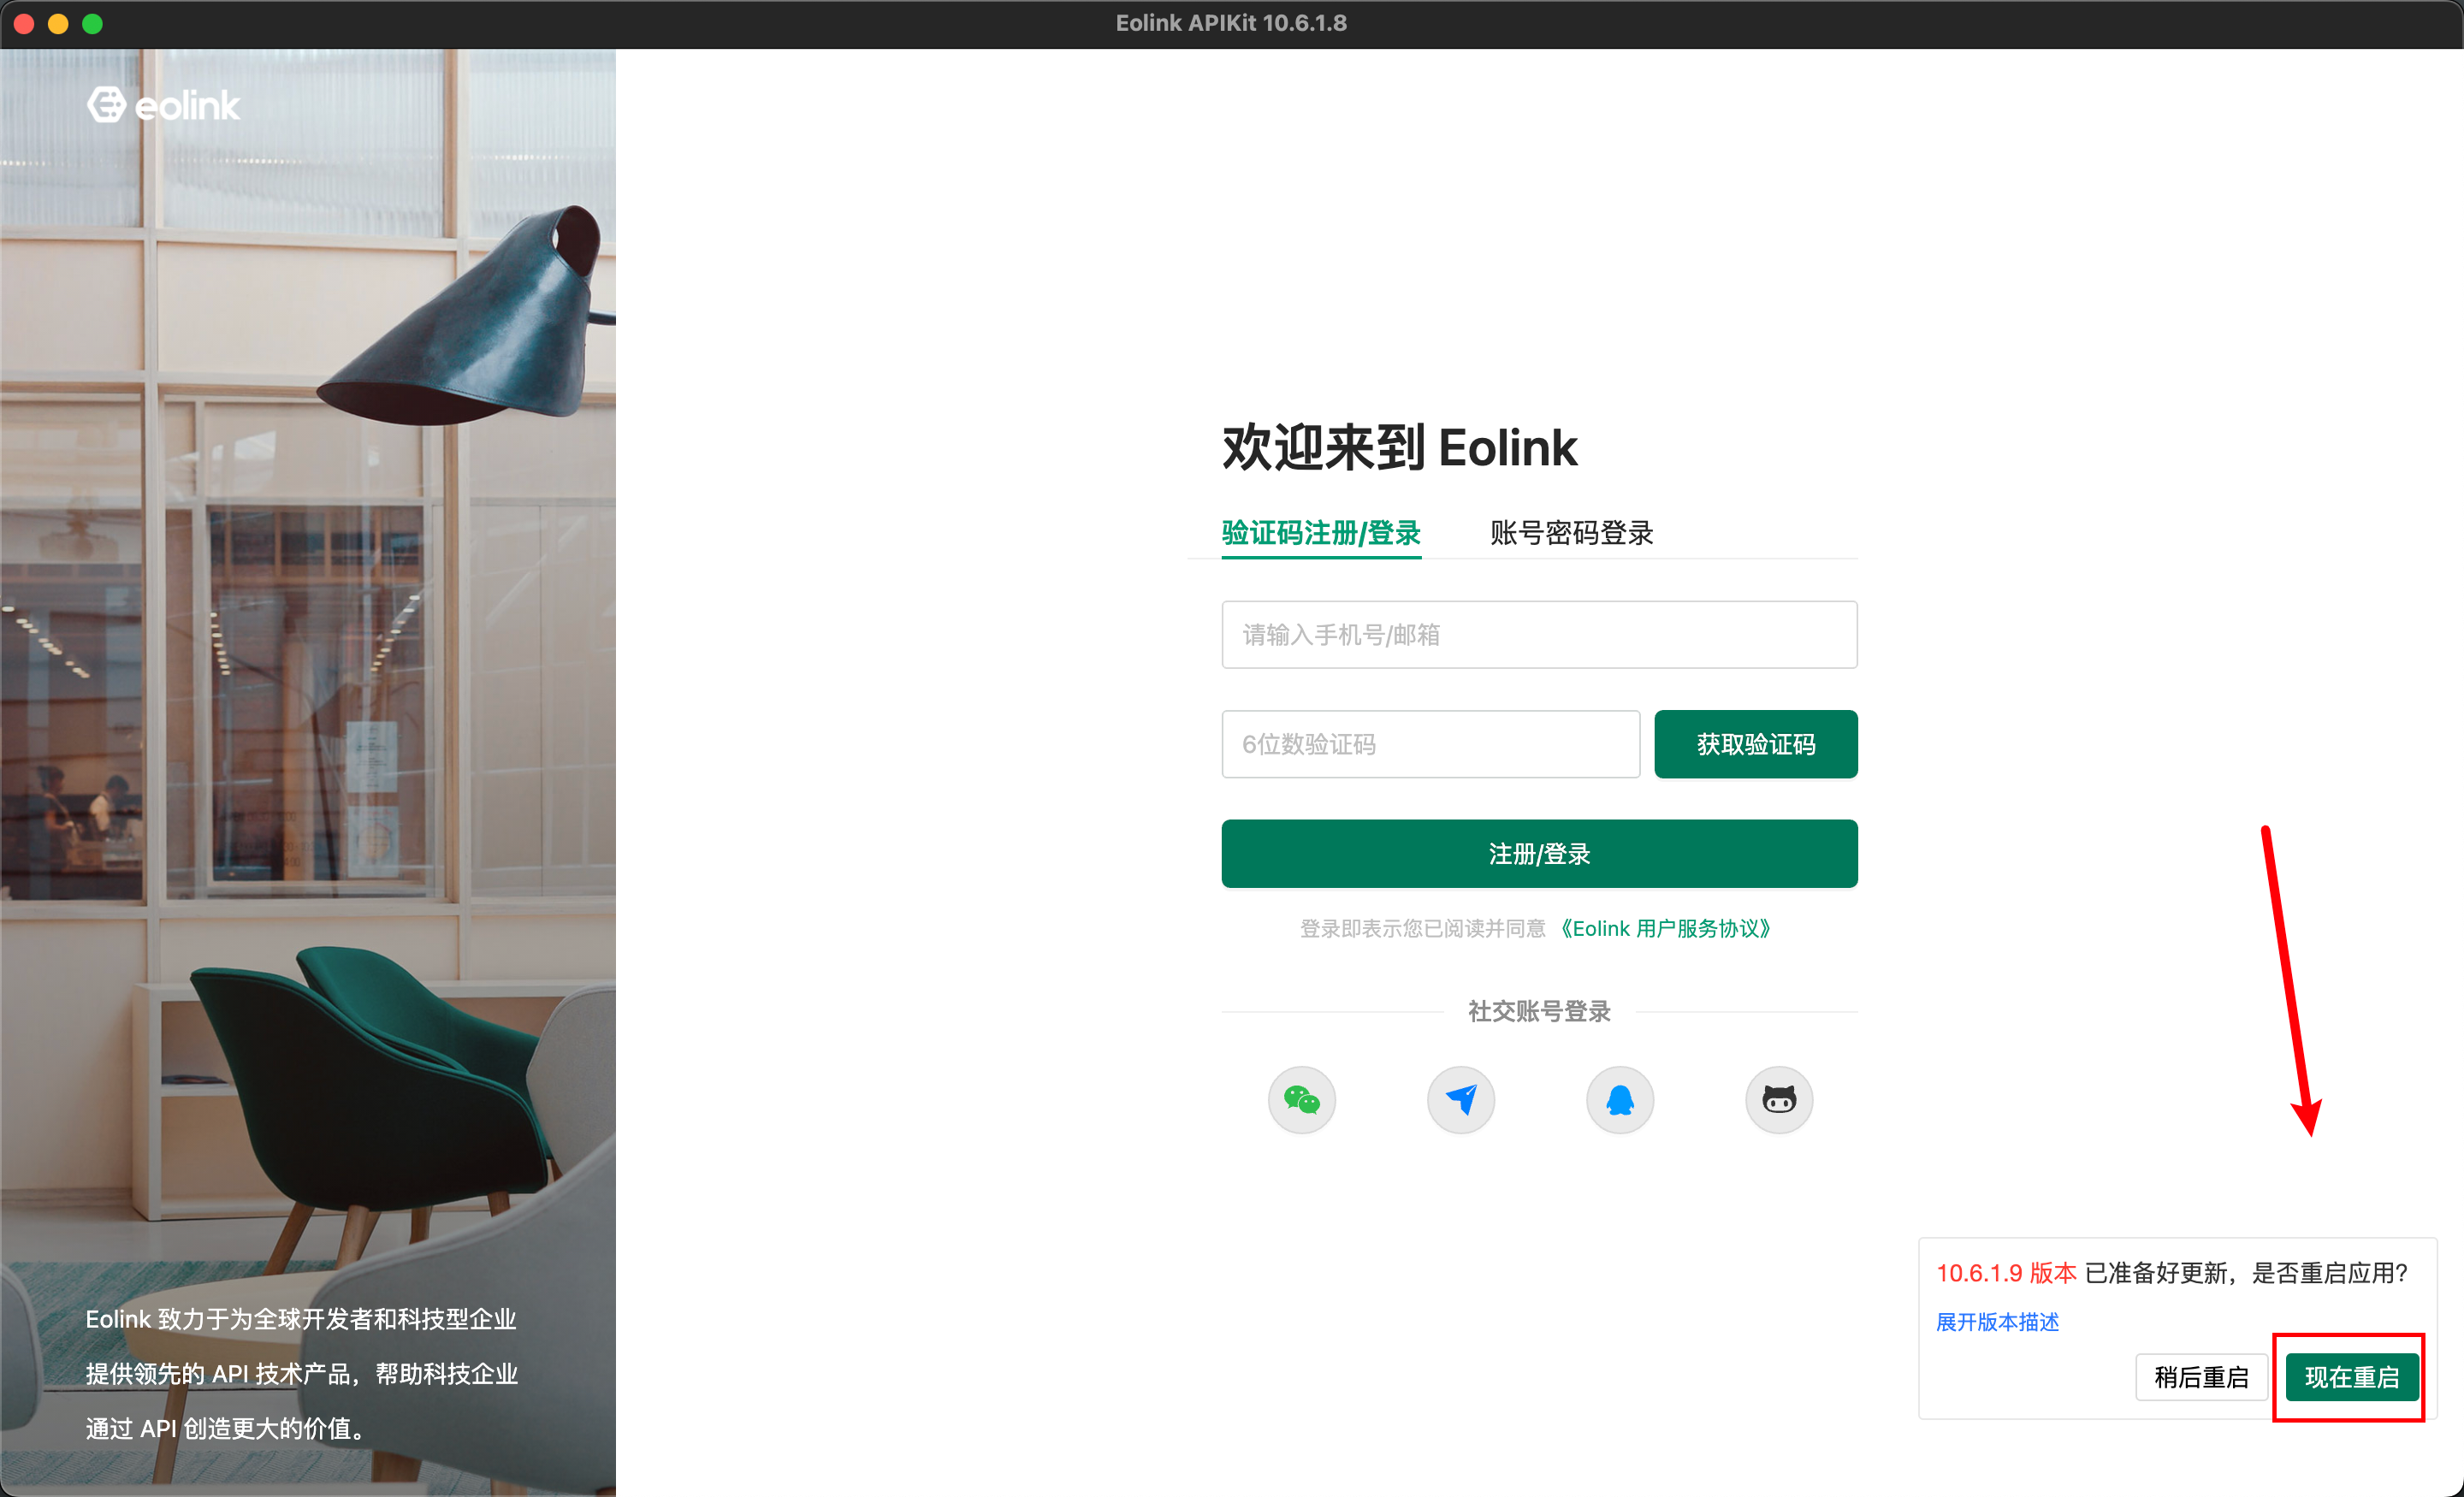Click the red window close button
This screenshot has height=1497, width=2464.
tap(24, 23)
